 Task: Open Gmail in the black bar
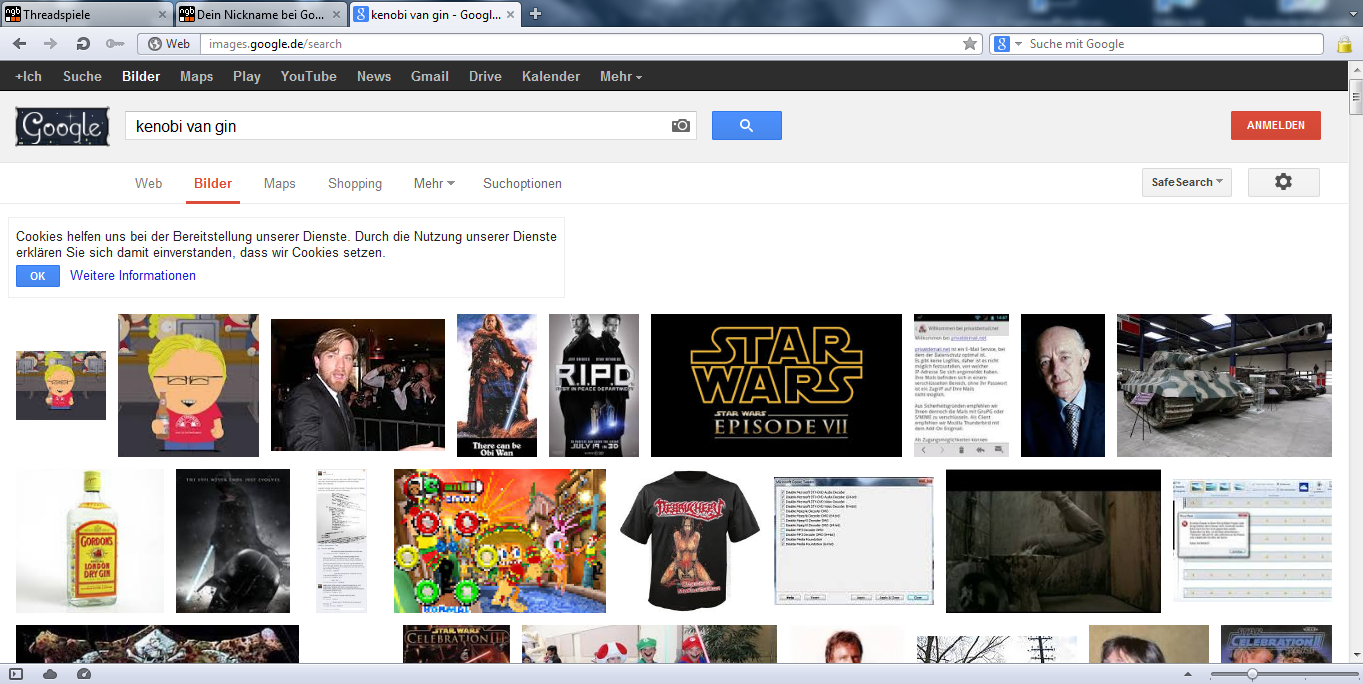click(x=430, y=76)
